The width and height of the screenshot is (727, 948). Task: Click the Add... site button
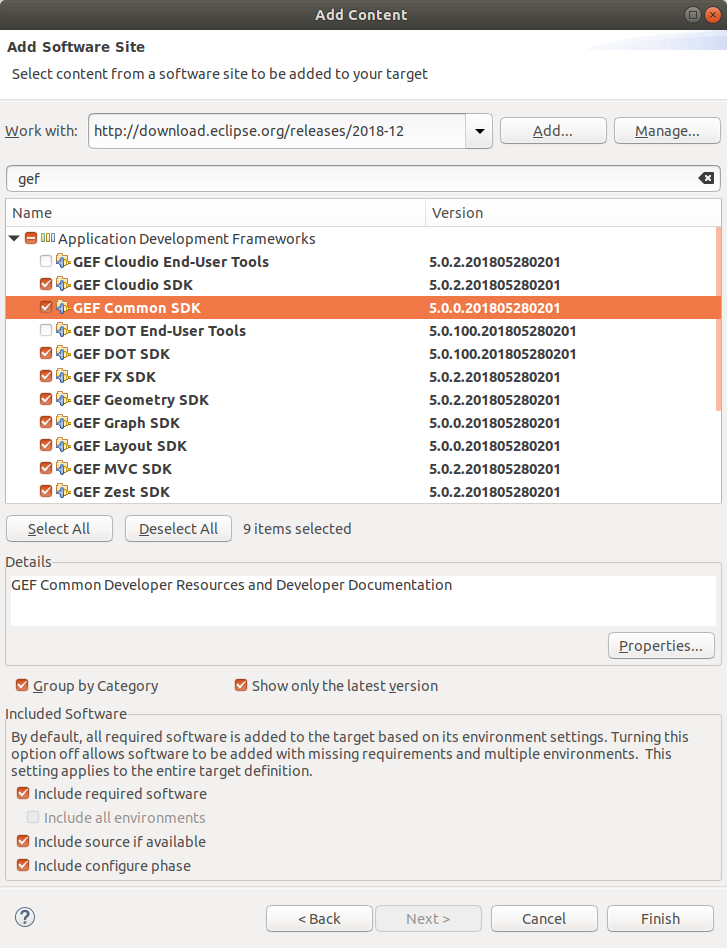pos(553,131)
